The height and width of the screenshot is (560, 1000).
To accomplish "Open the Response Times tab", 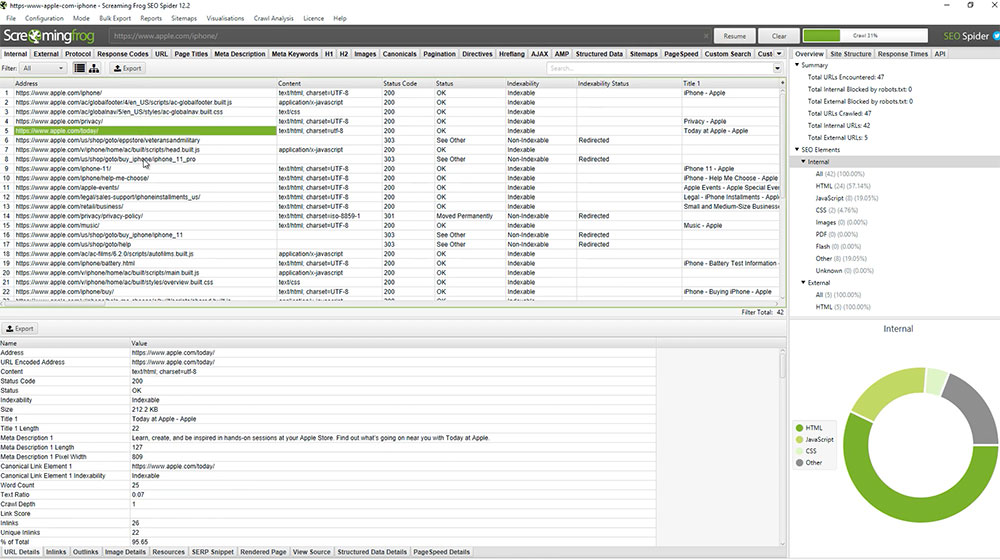I will [902, 54].
